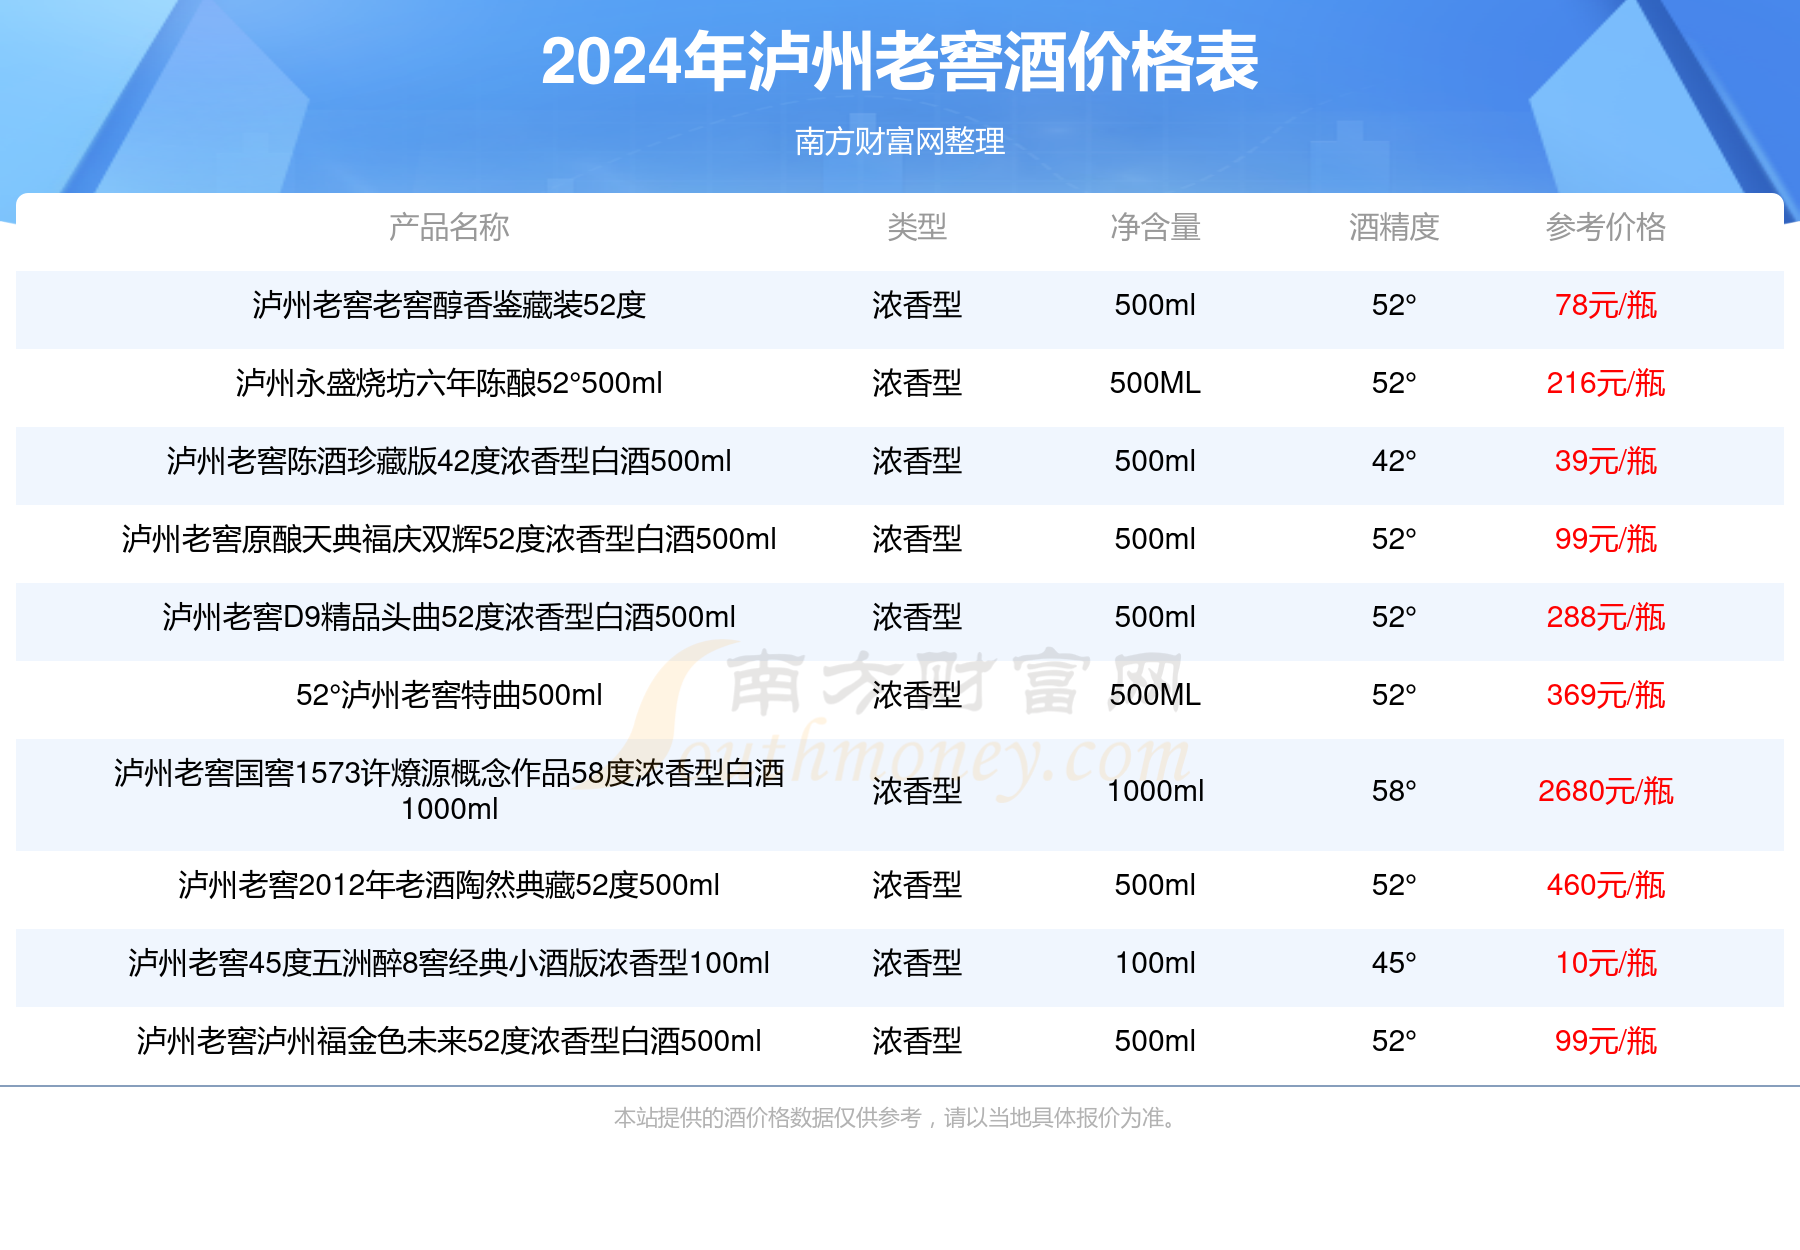Click the 10元/瓶 price
This screenshot has height=1250, width=1800.
pos(1606,963)
